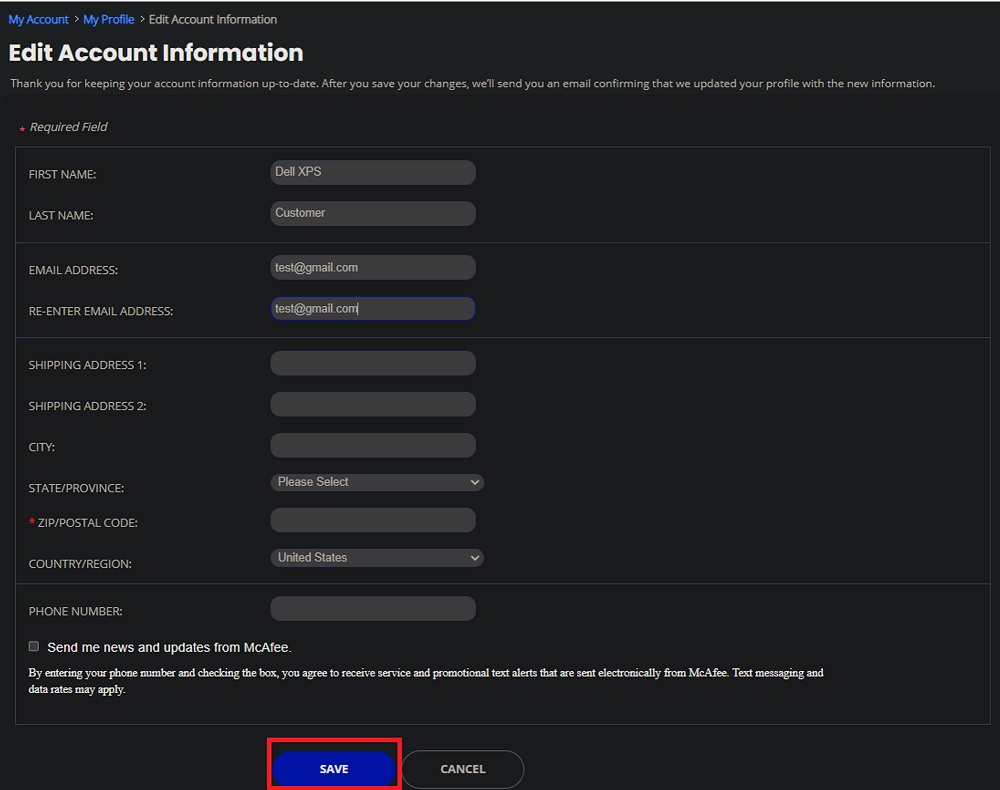1000x790 pixels.
Task: Select the CITY input field
Action: click(372, 445)
